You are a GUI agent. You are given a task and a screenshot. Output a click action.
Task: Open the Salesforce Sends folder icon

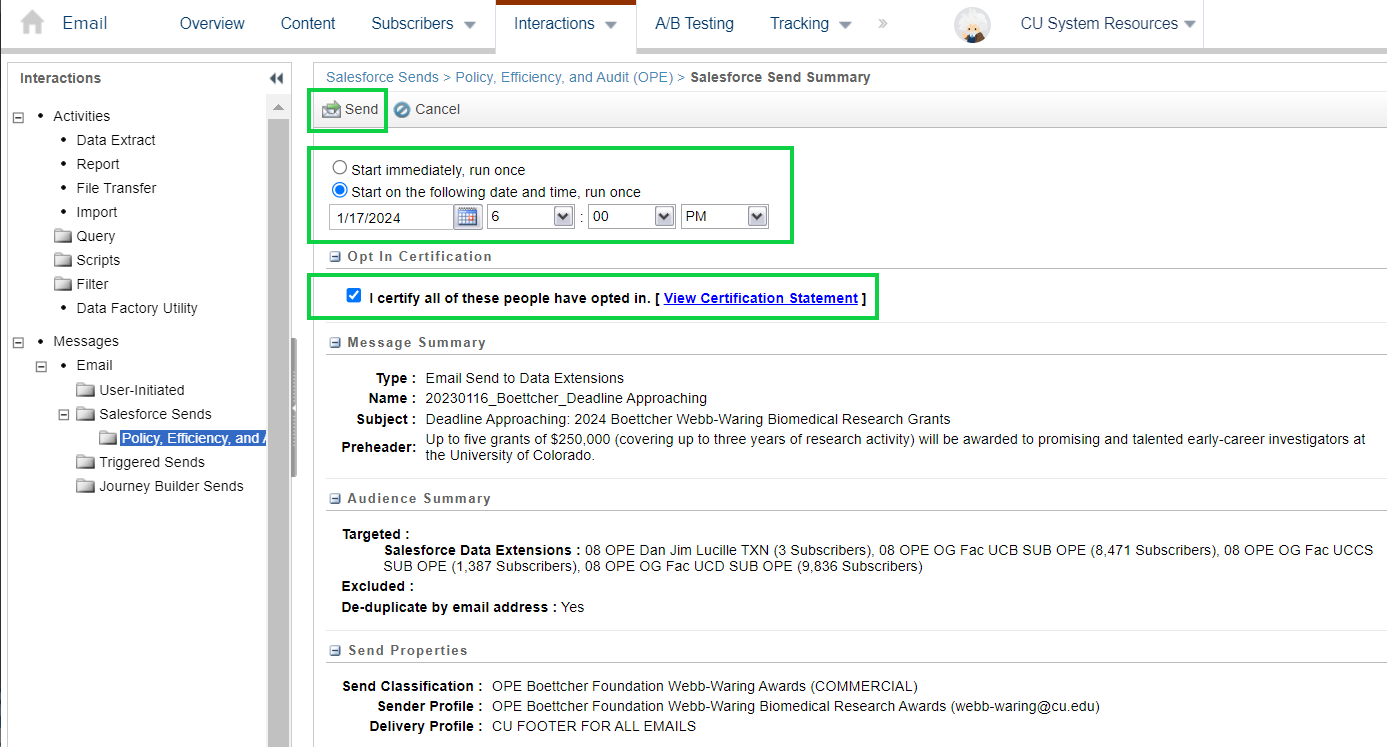pyautogui.click(x=86, y=414)
